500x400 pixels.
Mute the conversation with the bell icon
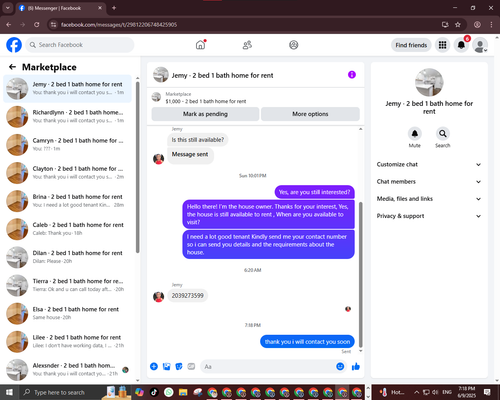[x=415, y=134]
